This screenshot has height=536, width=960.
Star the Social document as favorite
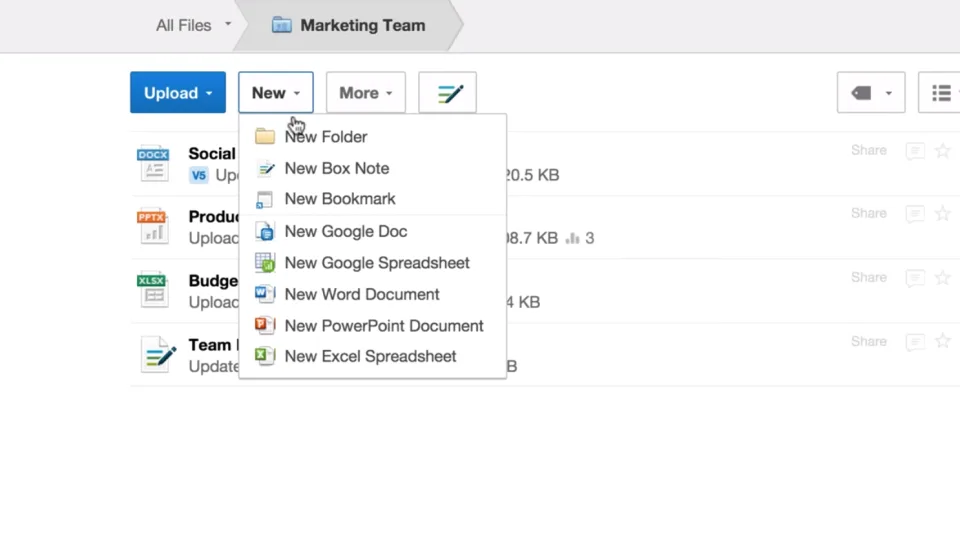(x=943, y=151)
